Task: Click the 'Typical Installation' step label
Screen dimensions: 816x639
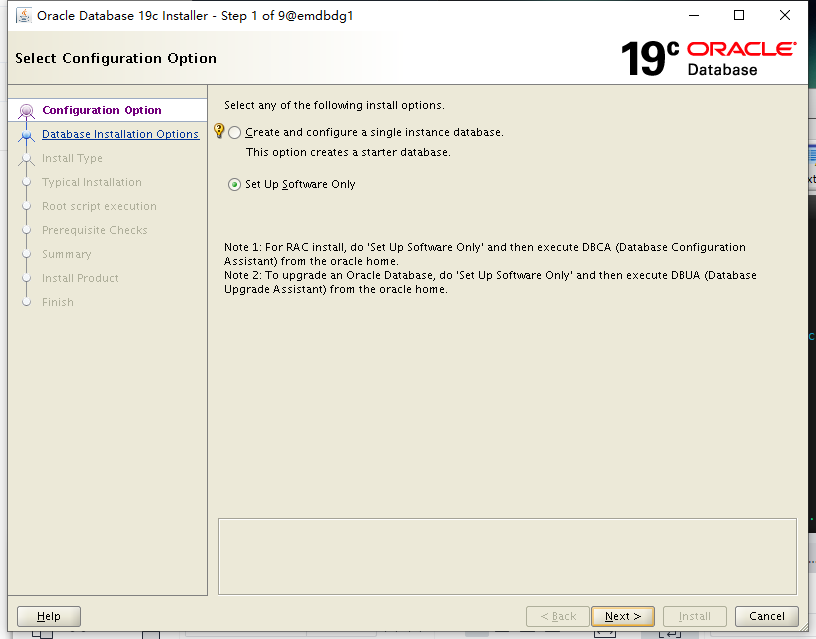Action: tap(92, 182)
